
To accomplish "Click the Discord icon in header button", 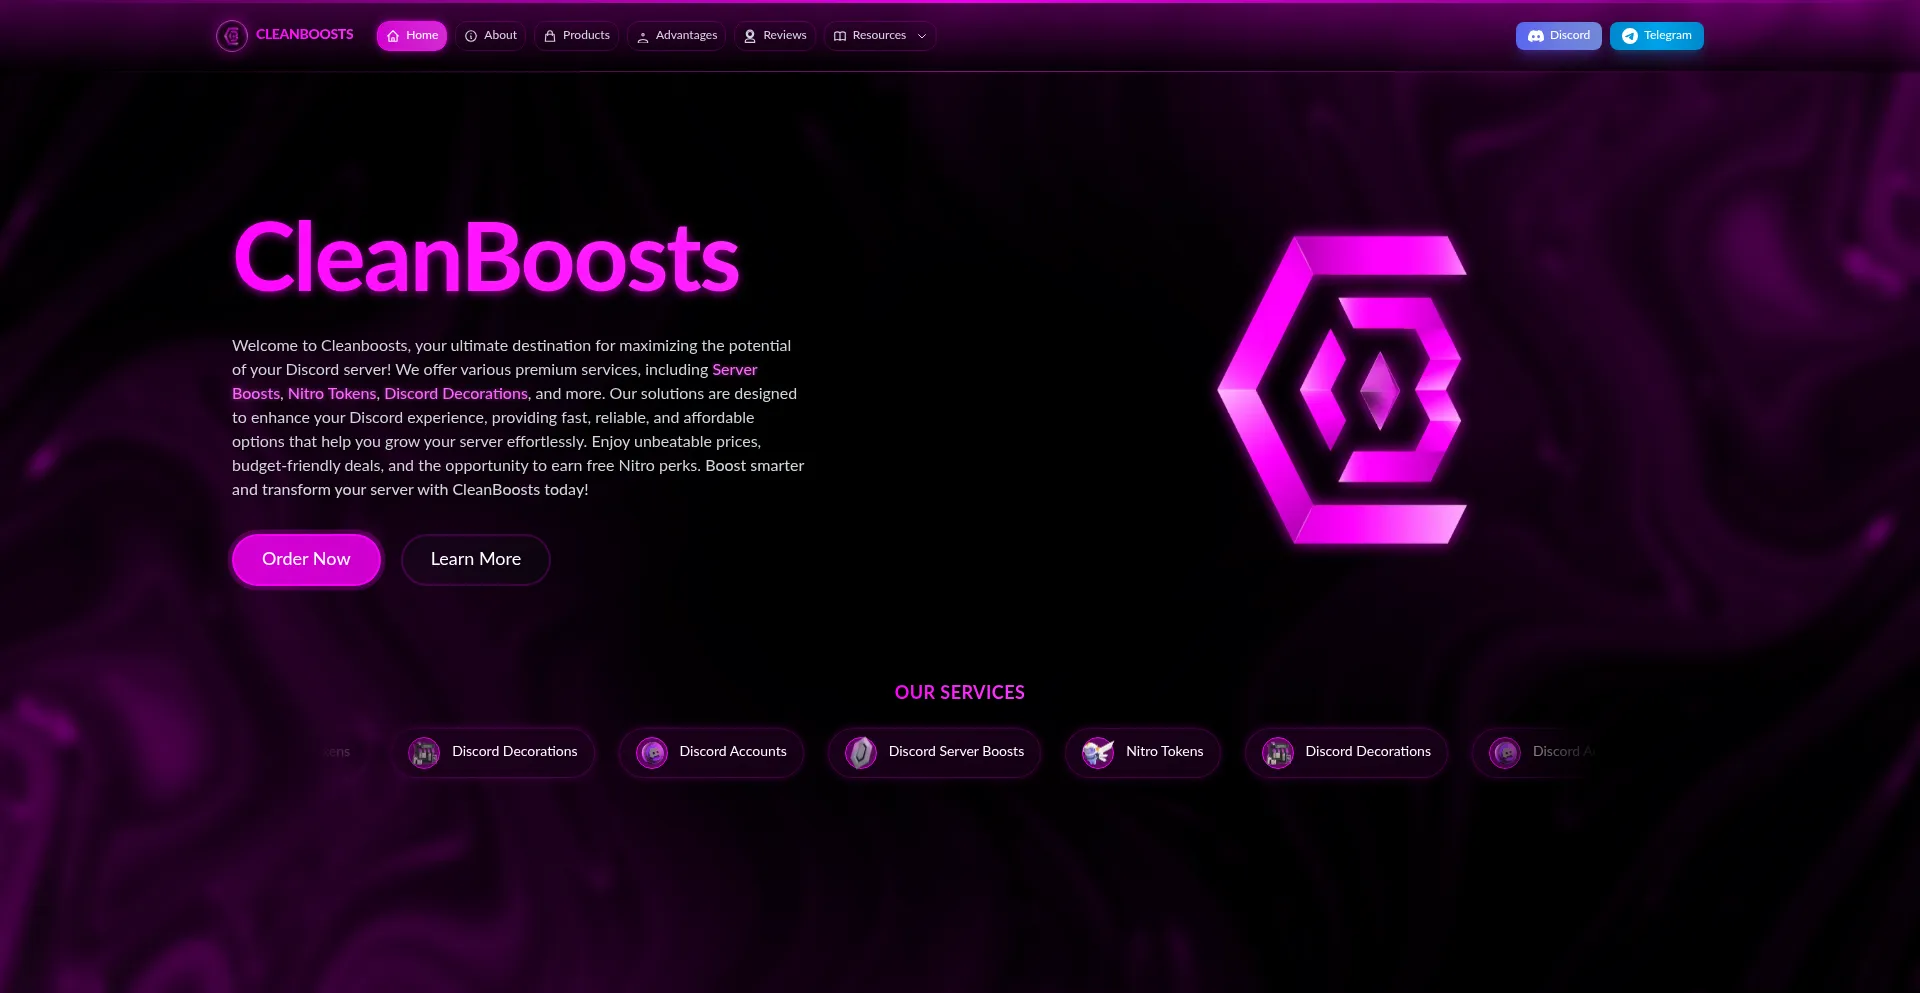I will coord(1535,36).
